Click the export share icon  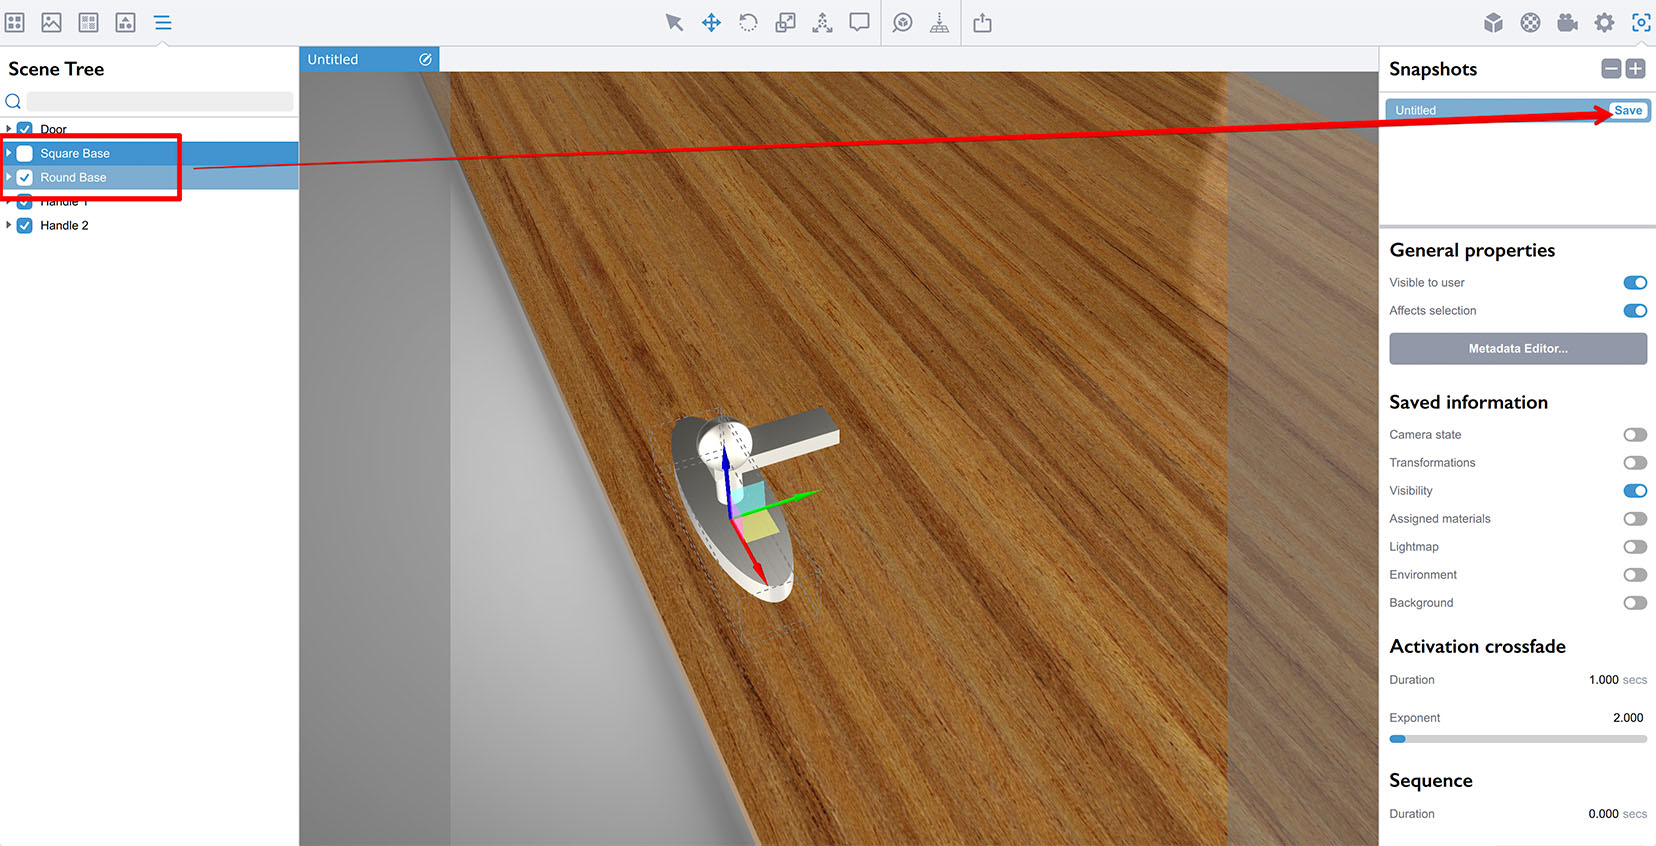tap(983, 22)
